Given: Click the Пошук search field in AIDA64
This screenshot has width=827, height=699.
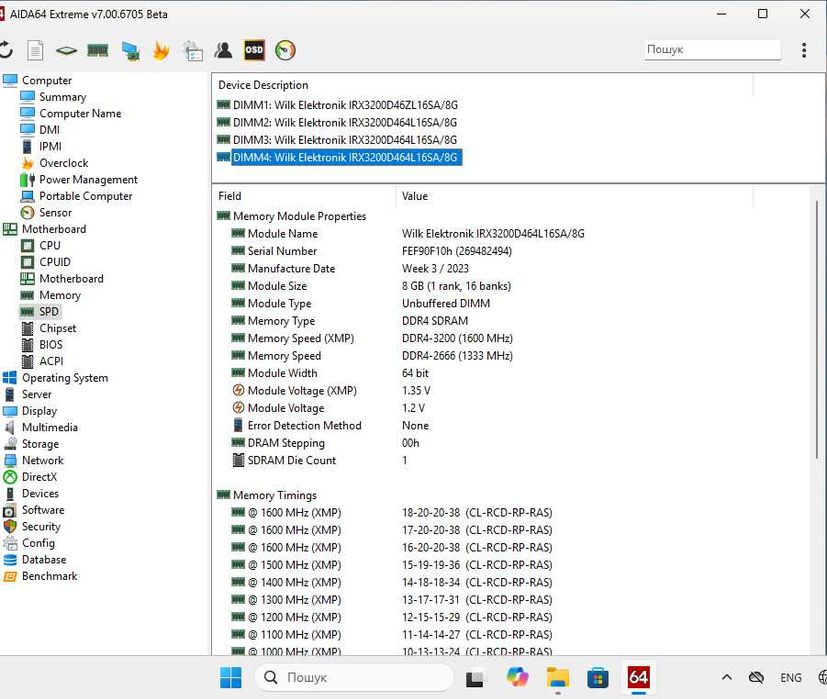Looking at the screenshot, I should click(x=712, y=50).
